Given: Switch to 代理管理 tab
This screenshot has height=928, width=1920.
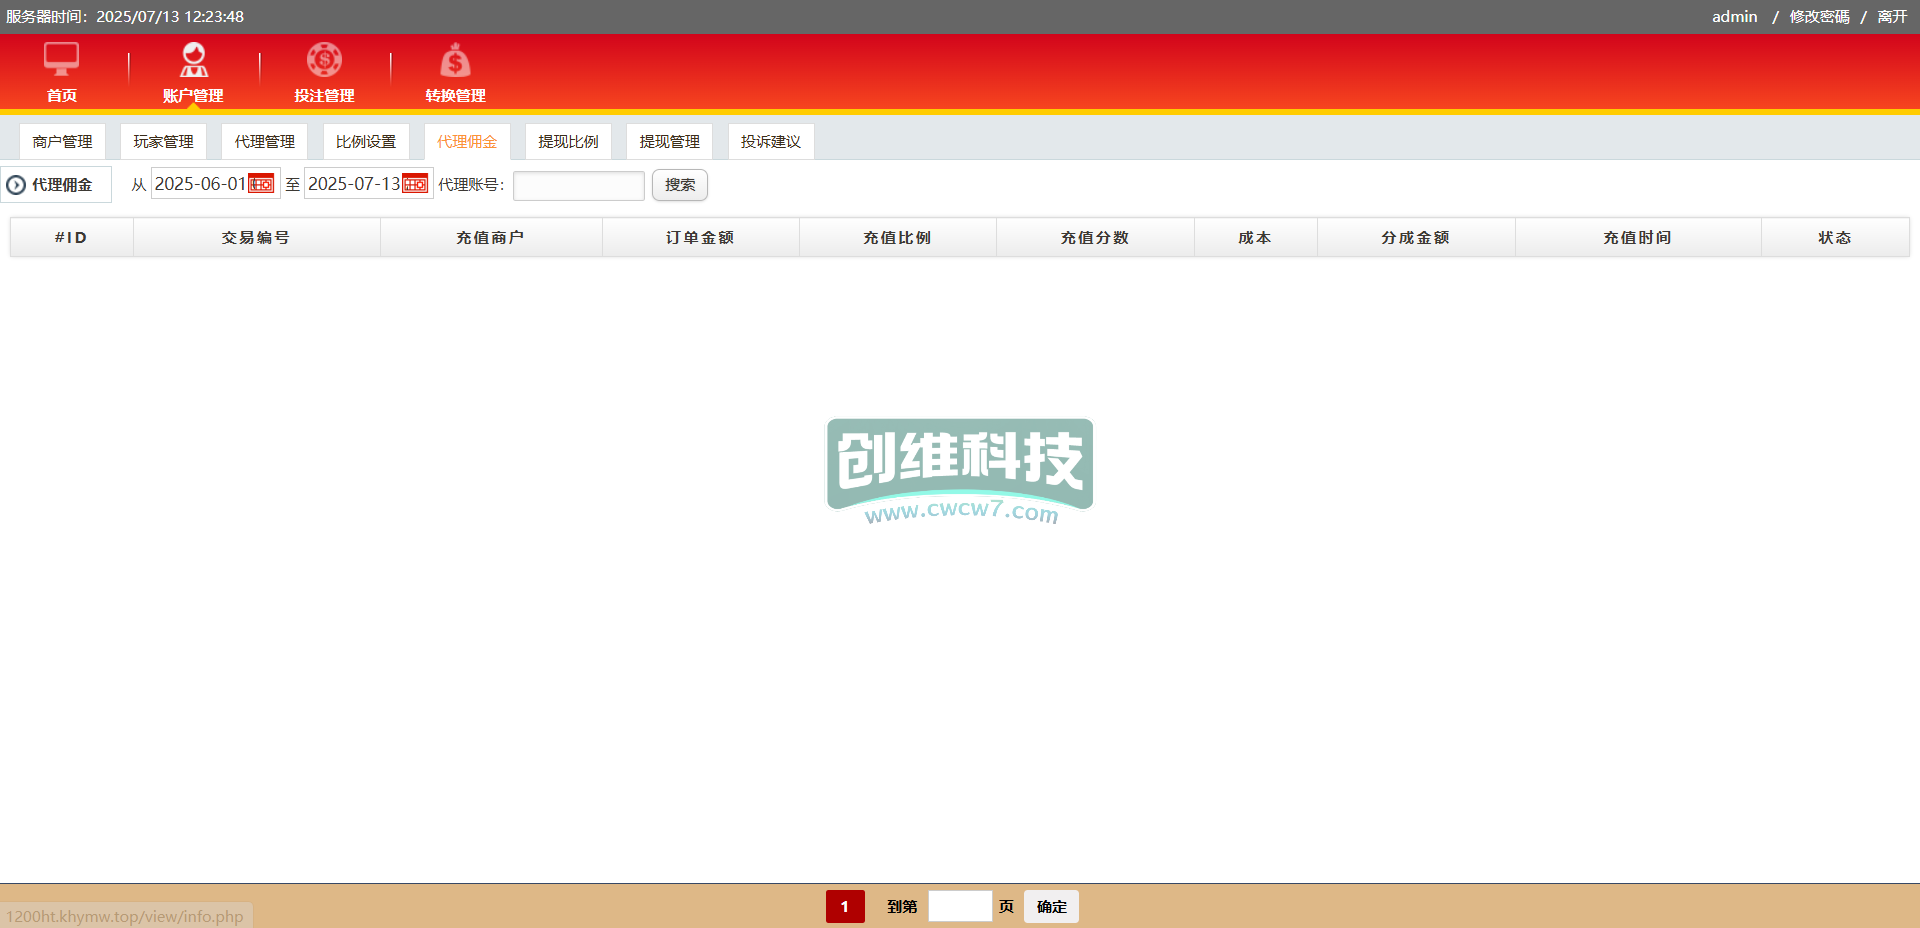Looking at the screenshot, I should point(264,142).
